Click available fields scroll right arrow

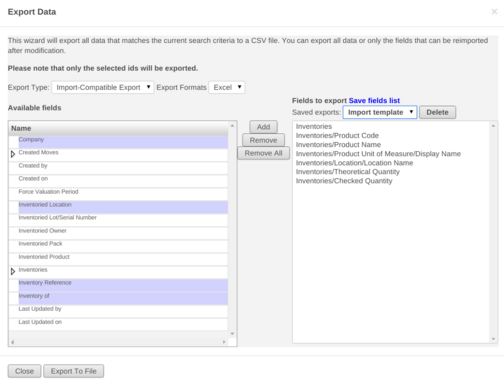click(224, 342)
